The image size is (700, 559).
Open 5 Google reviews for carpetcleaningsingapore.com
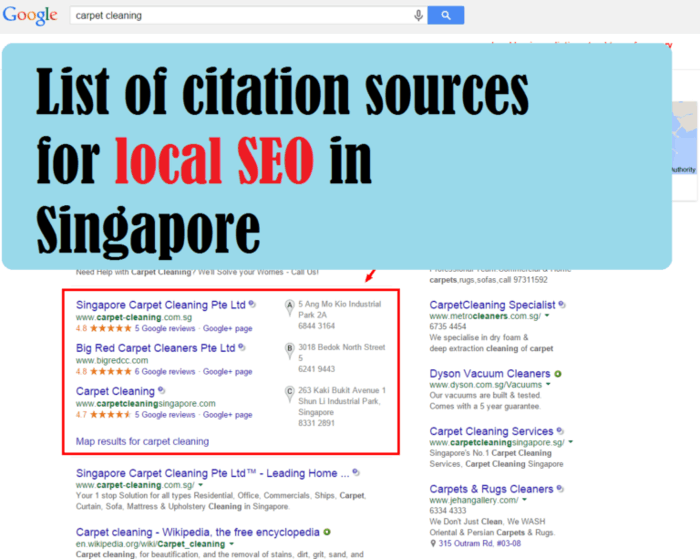(x=165, y=415)
